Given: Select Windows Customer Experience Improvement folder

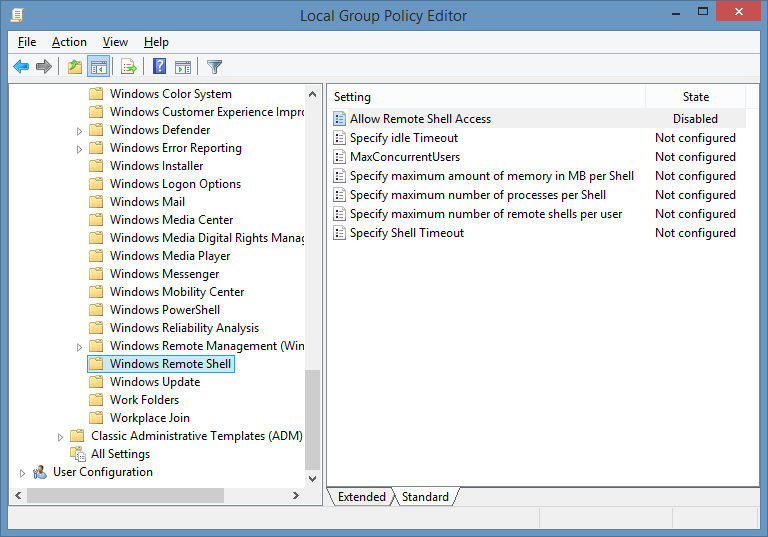Looking at the screenshot, I should point(207,112).
